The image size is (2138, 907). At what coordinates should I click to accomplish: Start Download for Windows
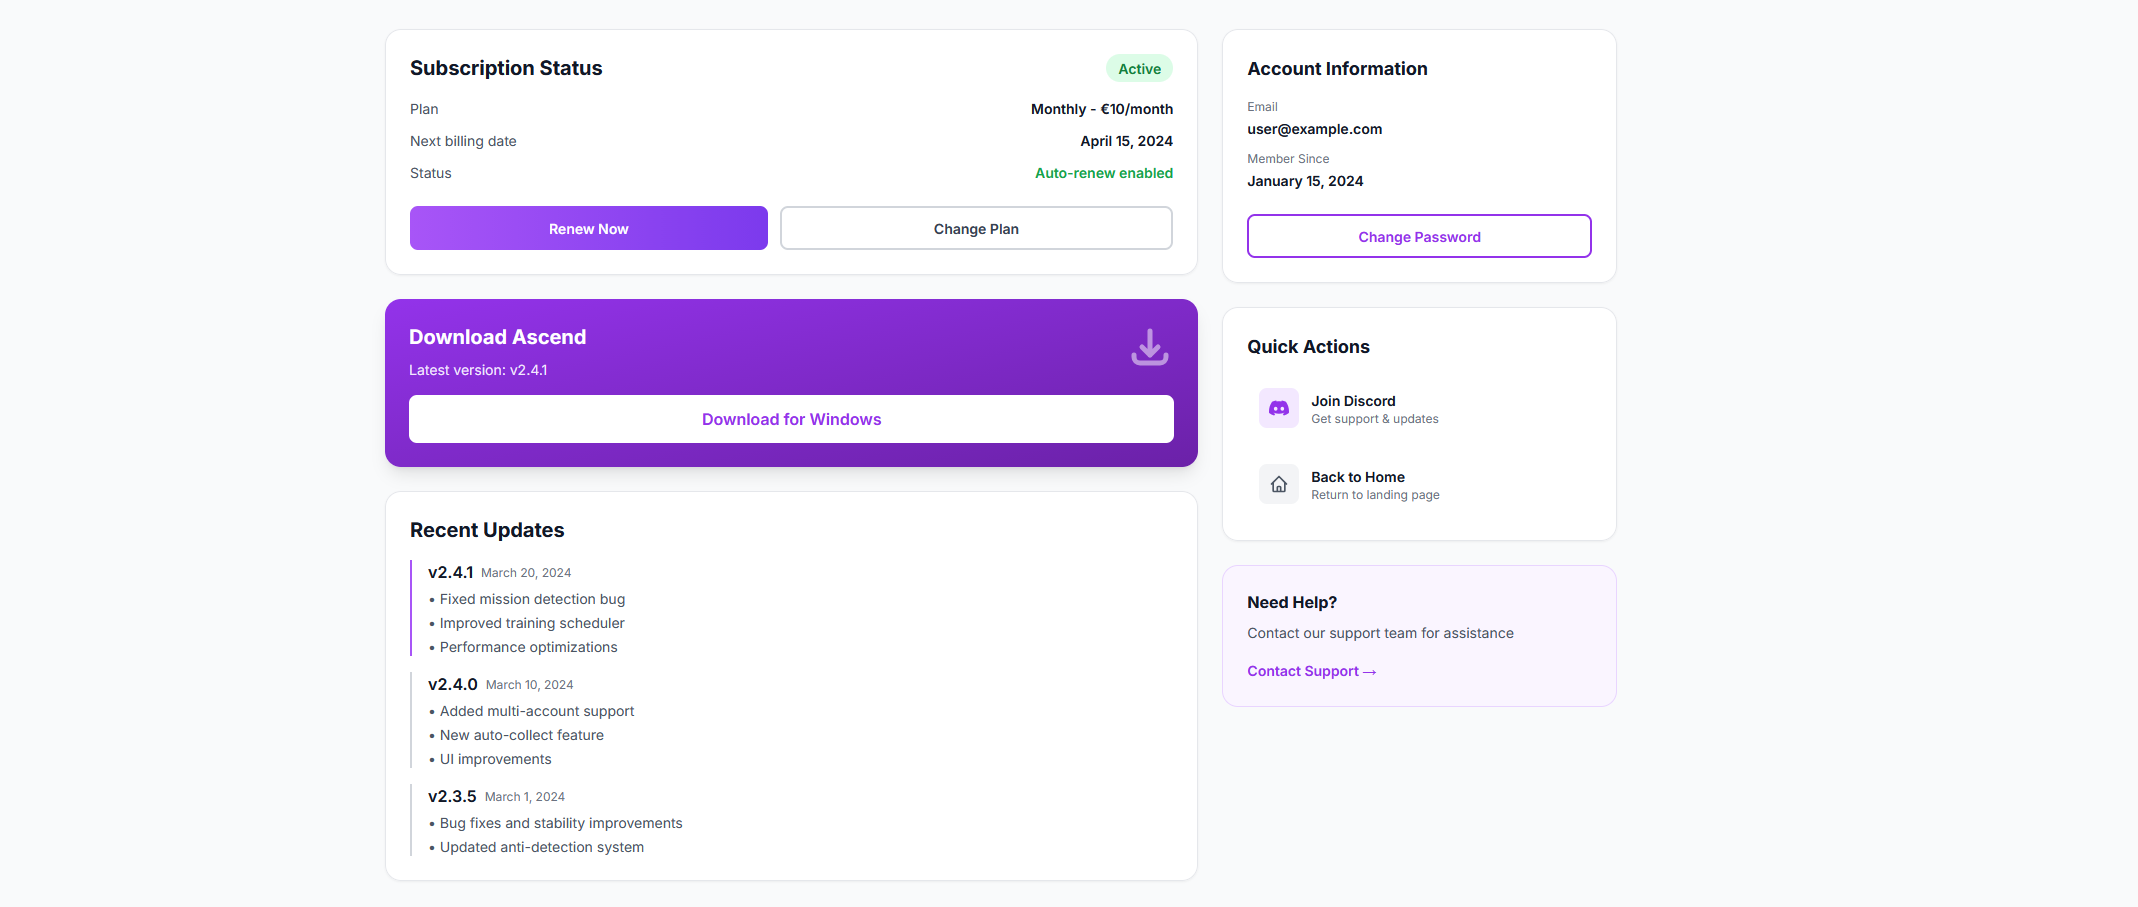point(791,419)
